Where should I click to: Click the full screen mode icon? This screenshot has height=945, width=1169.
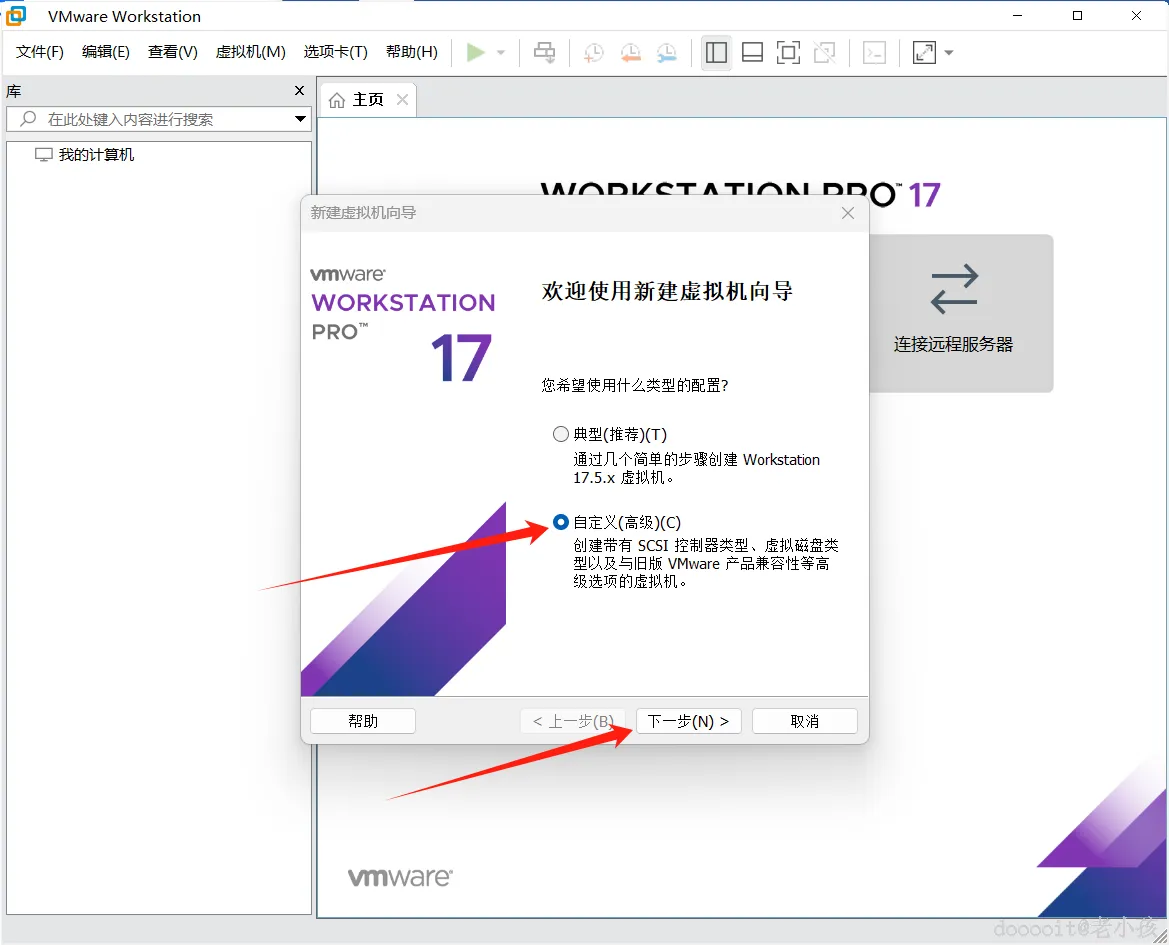(789, 52)
